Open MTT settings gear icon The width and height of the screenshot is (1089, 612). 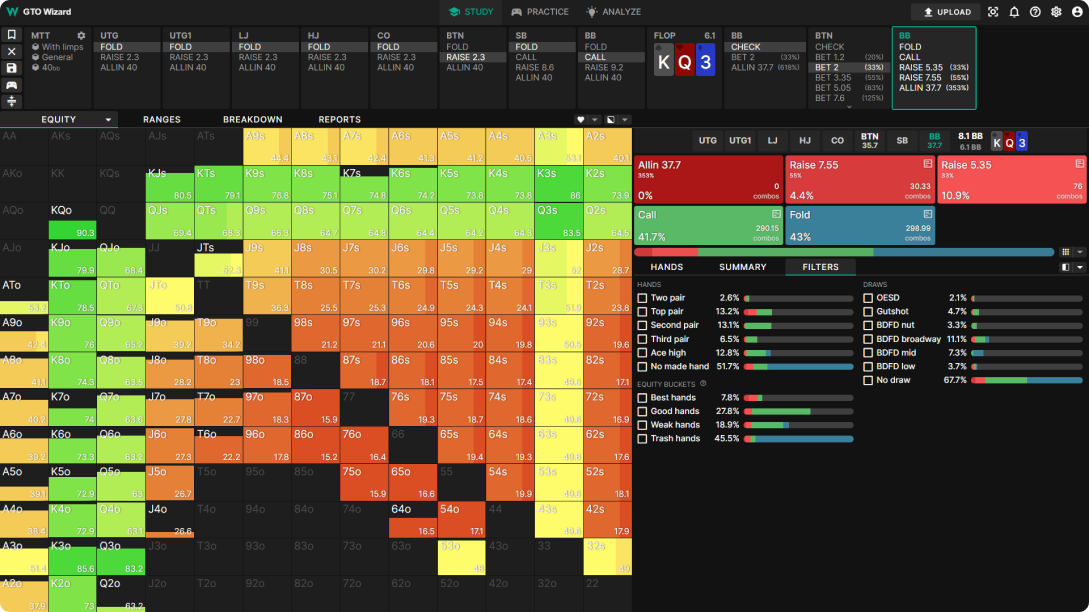pos(81,35)
